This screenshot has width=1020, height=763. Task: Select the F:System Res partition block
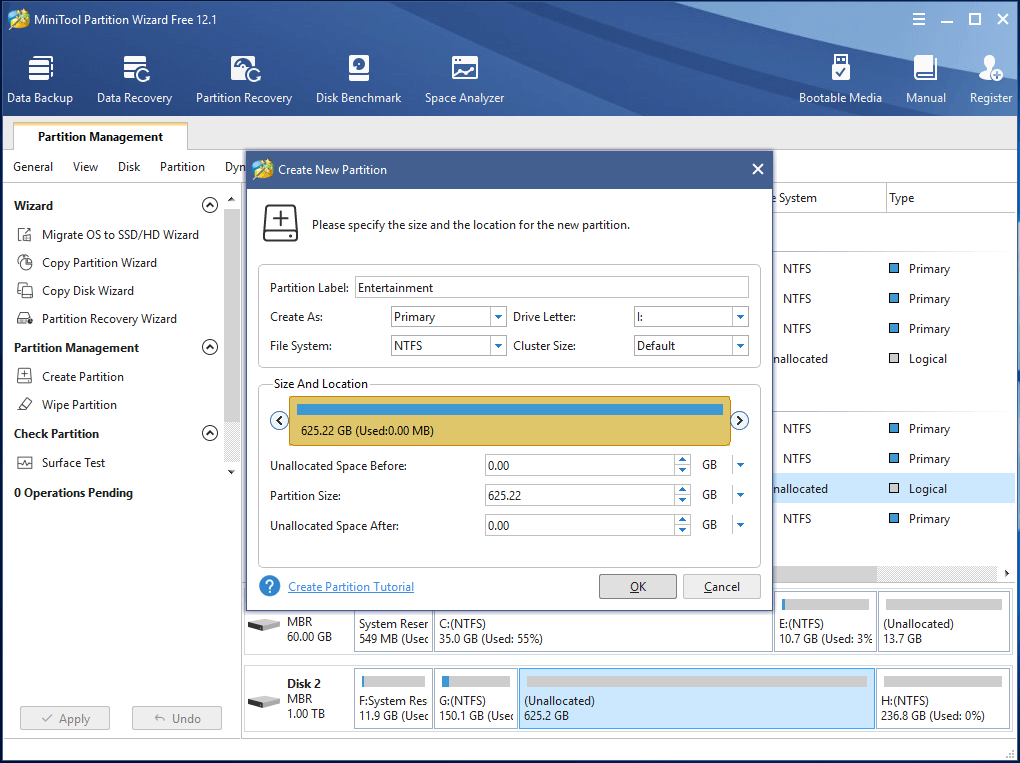tap(394, 699)
